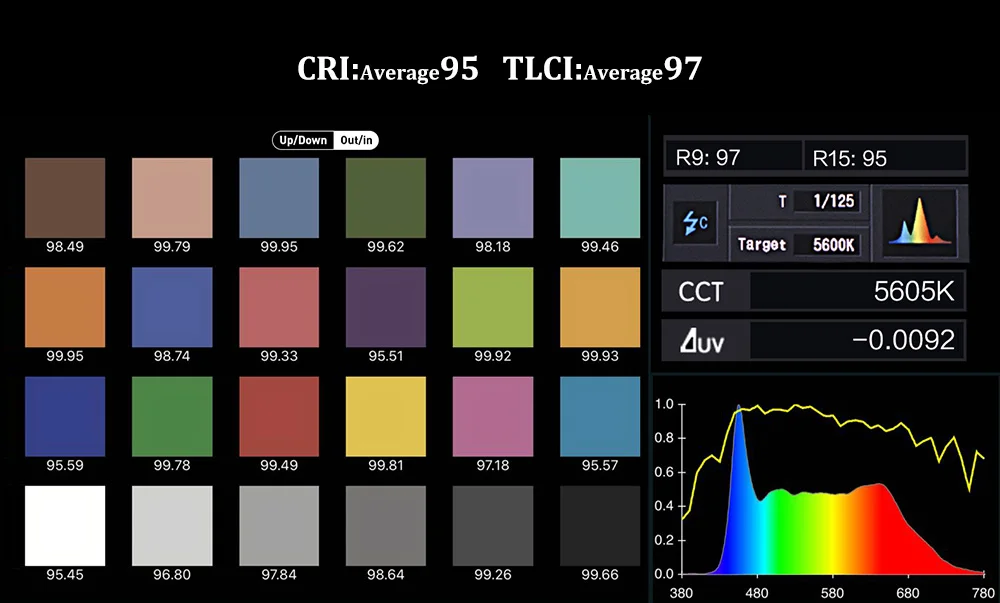This screenshot has width=1000, height=603.
Task: Open the spectrum graph thumbnail icon
Action: click(x=920, y=222)
